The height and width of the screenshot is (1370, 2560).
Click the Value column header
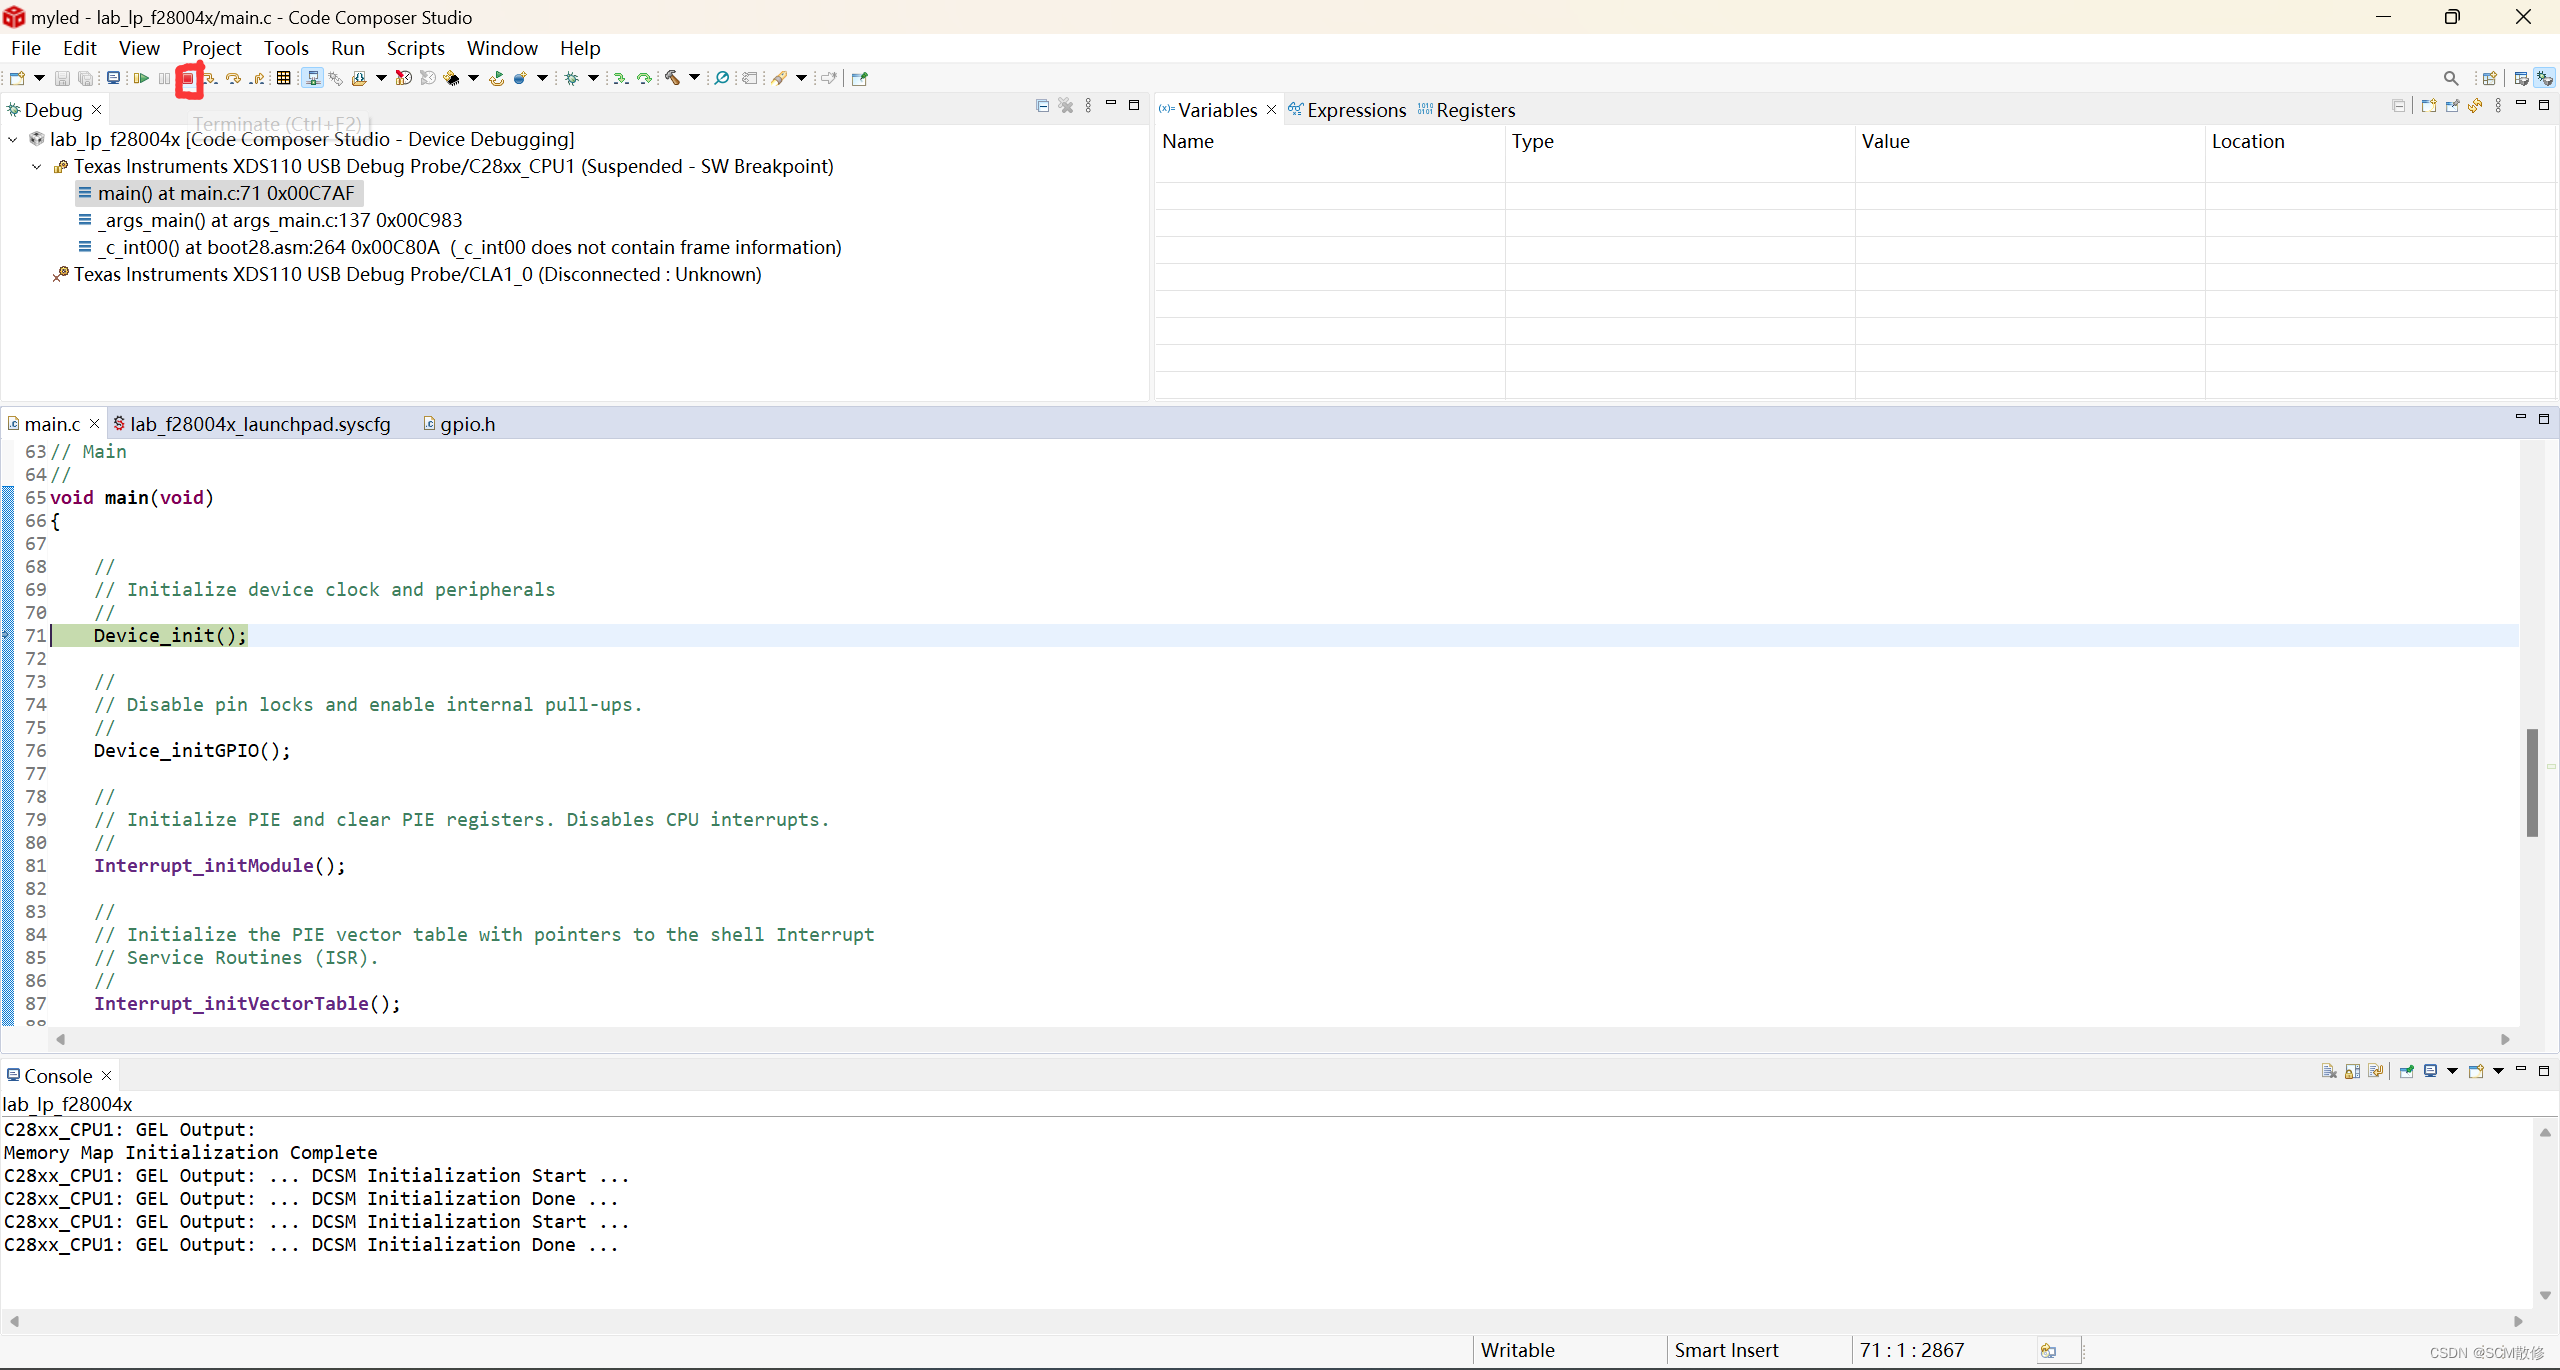1885,141
